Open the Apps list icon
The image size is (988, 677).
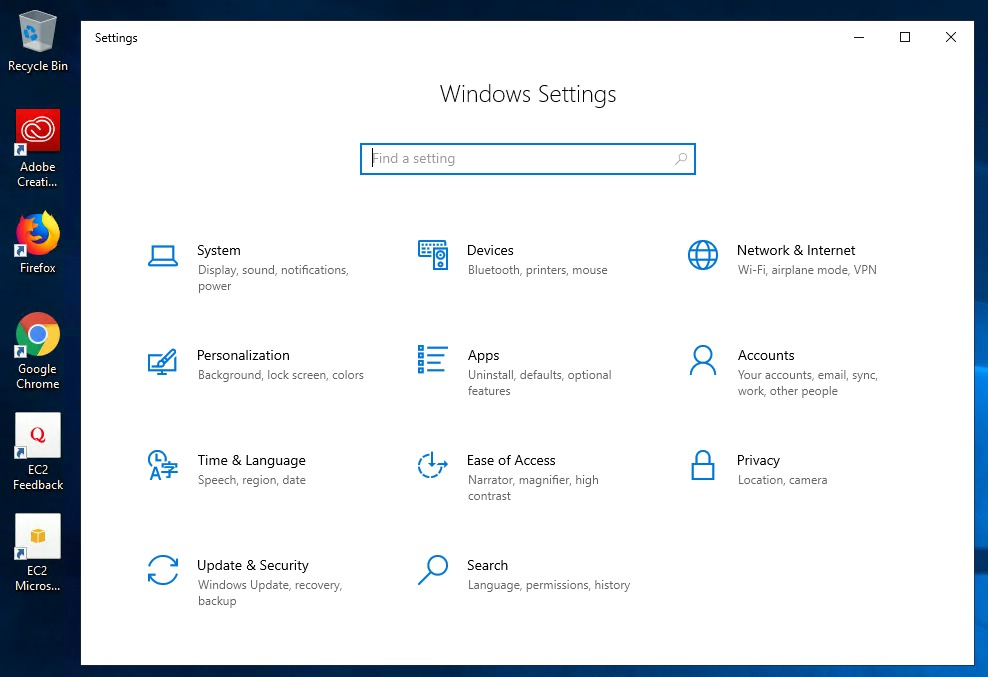pos(433,359)
